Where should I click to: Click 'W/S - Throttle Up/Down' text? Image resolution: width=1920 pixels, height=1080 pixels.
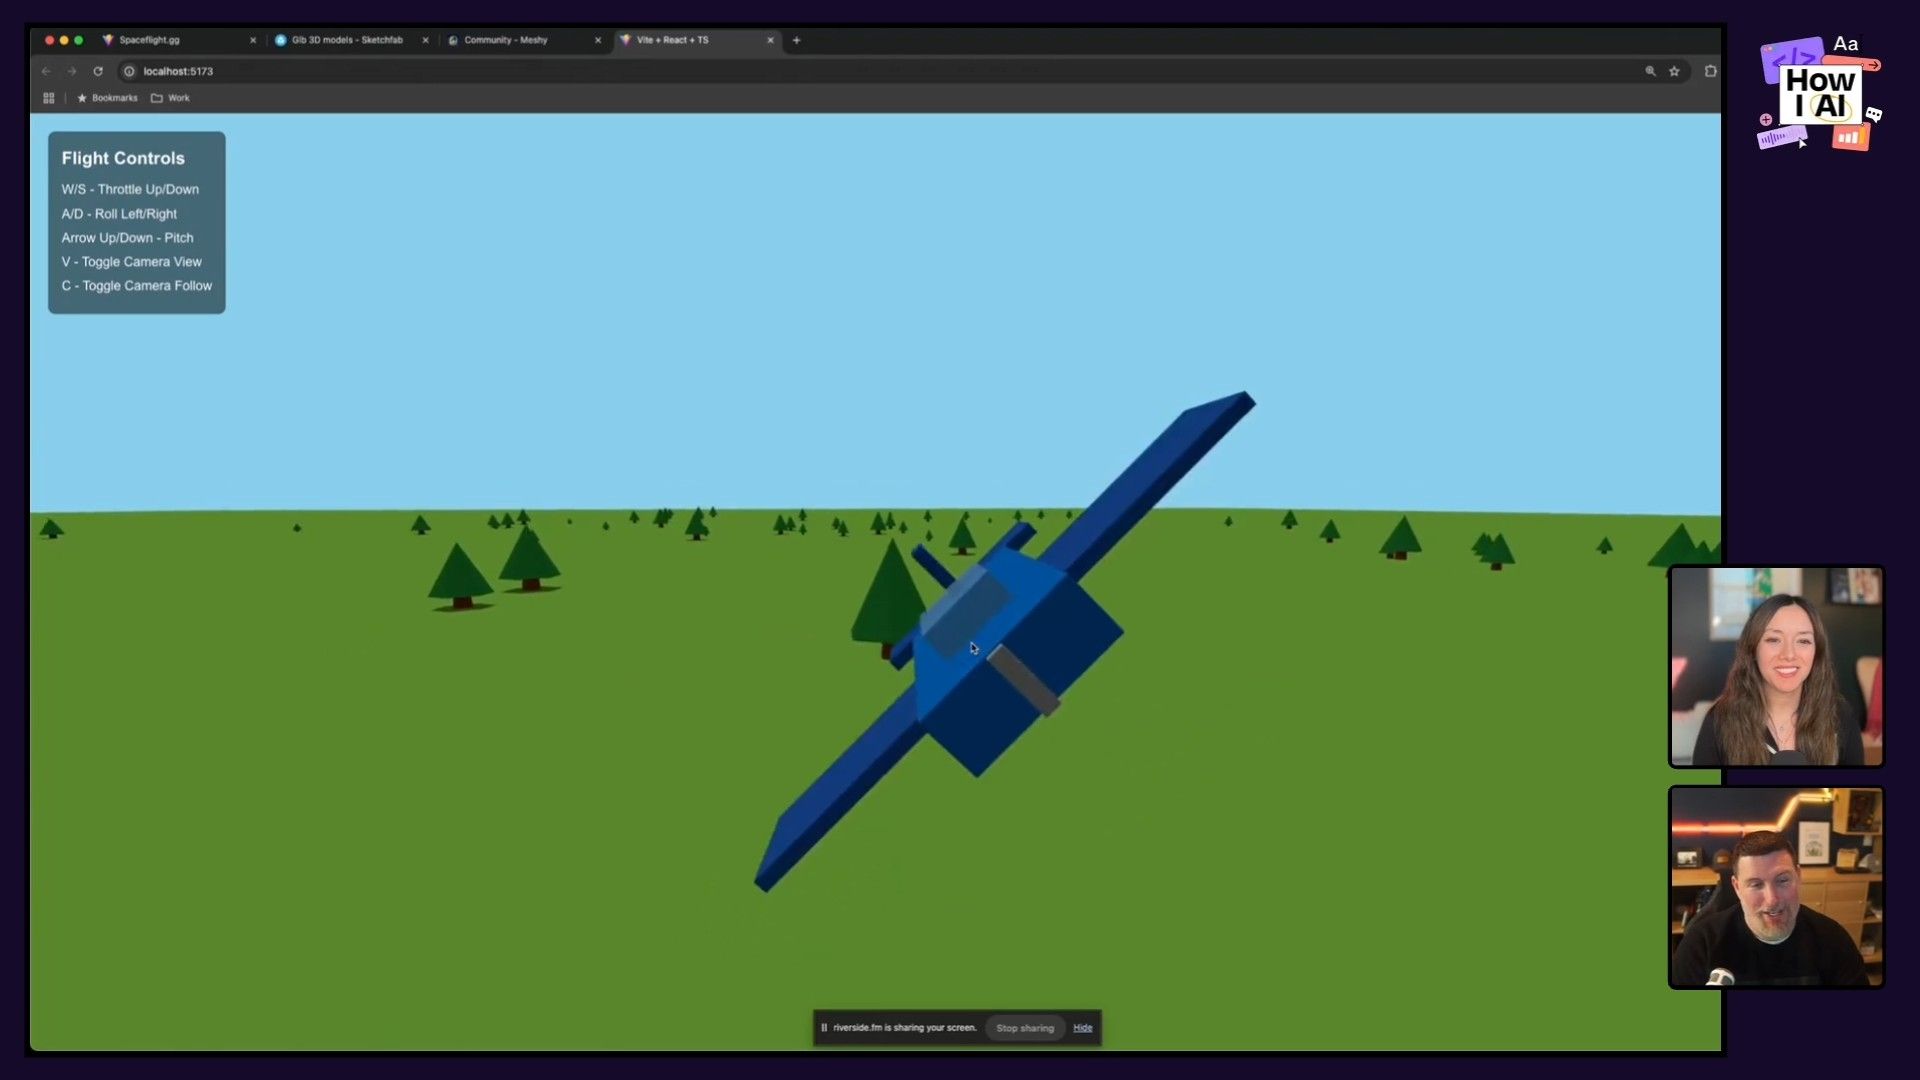[130, 189]
